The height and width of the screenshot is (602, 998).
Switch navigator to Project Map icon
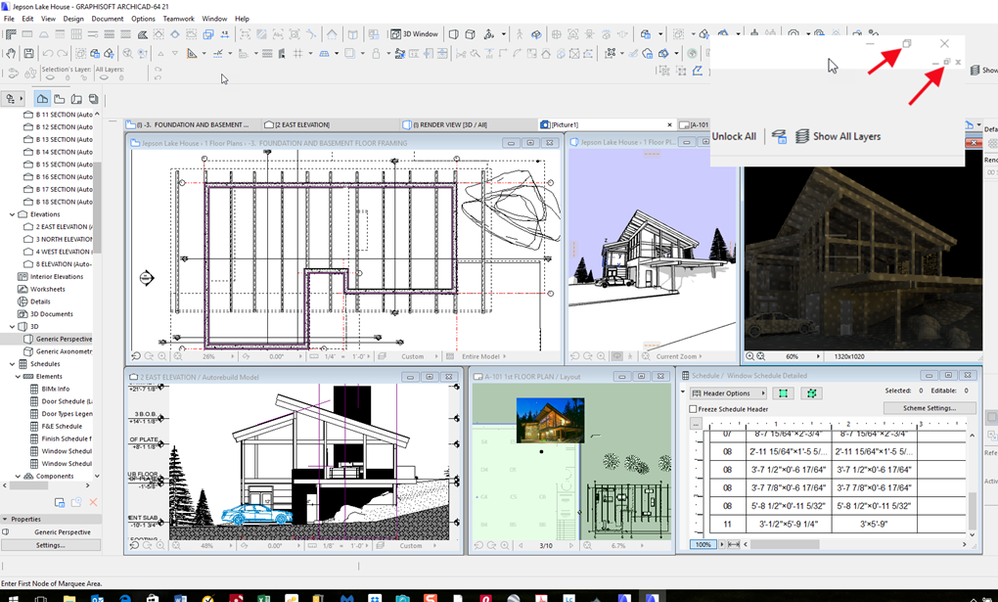[x=43, y=98]
